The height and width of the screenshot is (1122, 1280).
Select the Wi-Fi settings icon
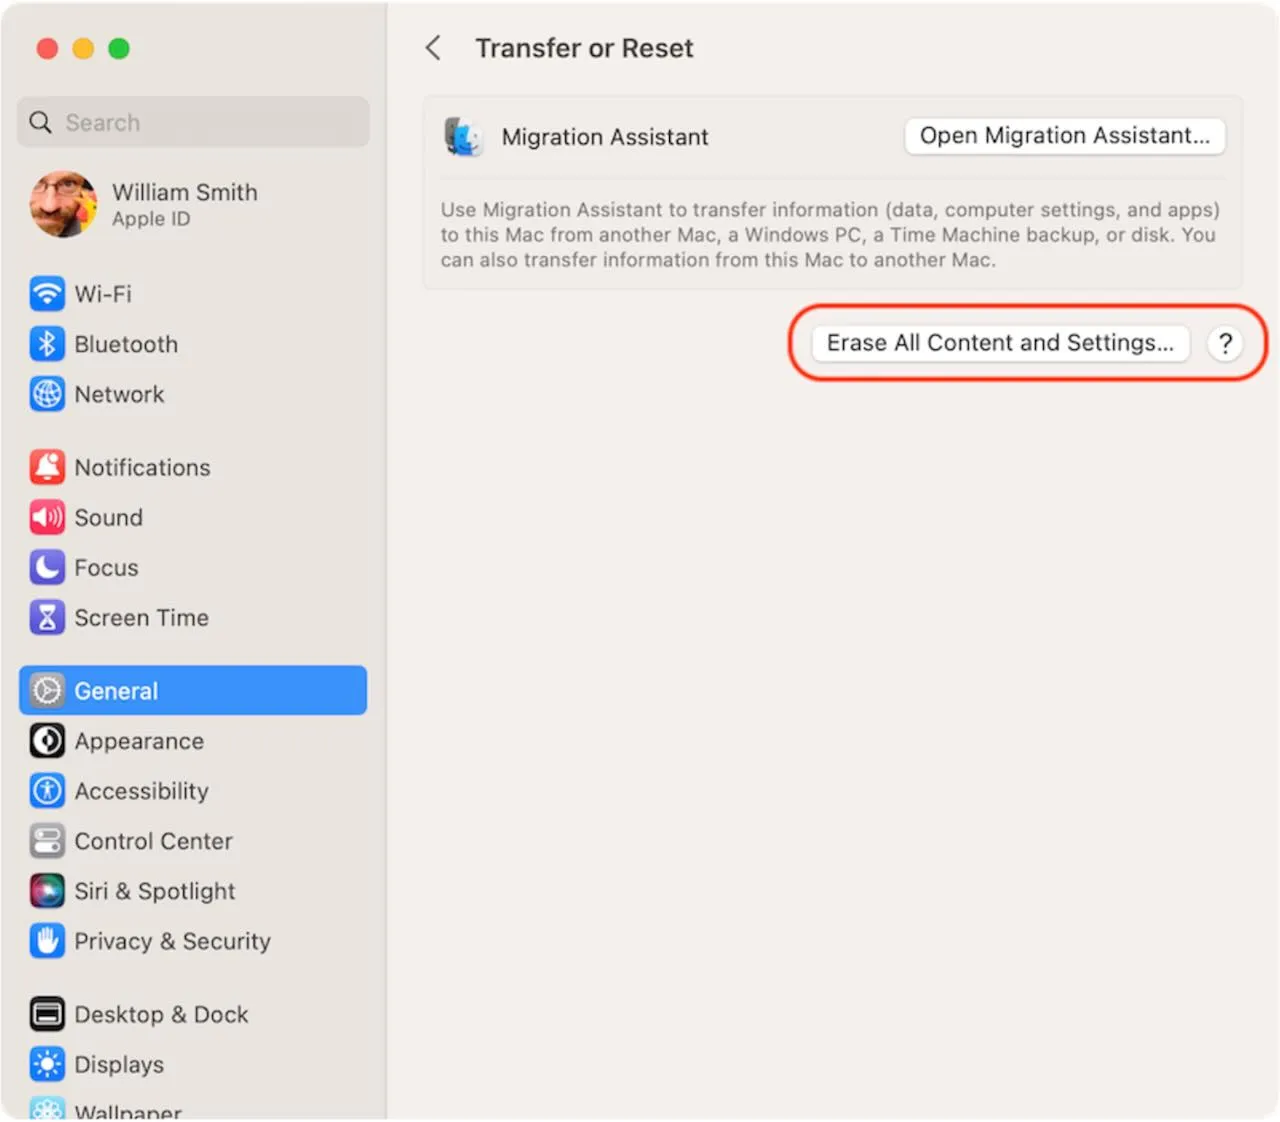click(x=47, y=294)
